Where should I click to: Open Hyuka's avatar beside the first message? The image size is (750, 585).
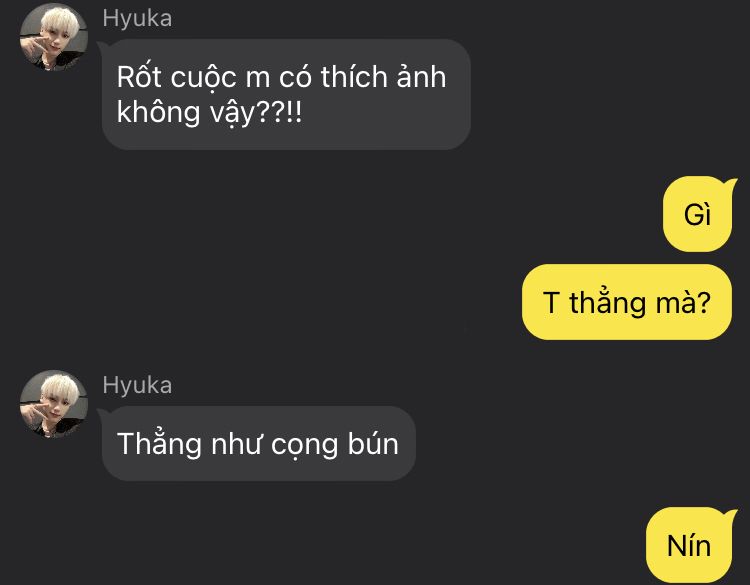[x=54, y=37]
